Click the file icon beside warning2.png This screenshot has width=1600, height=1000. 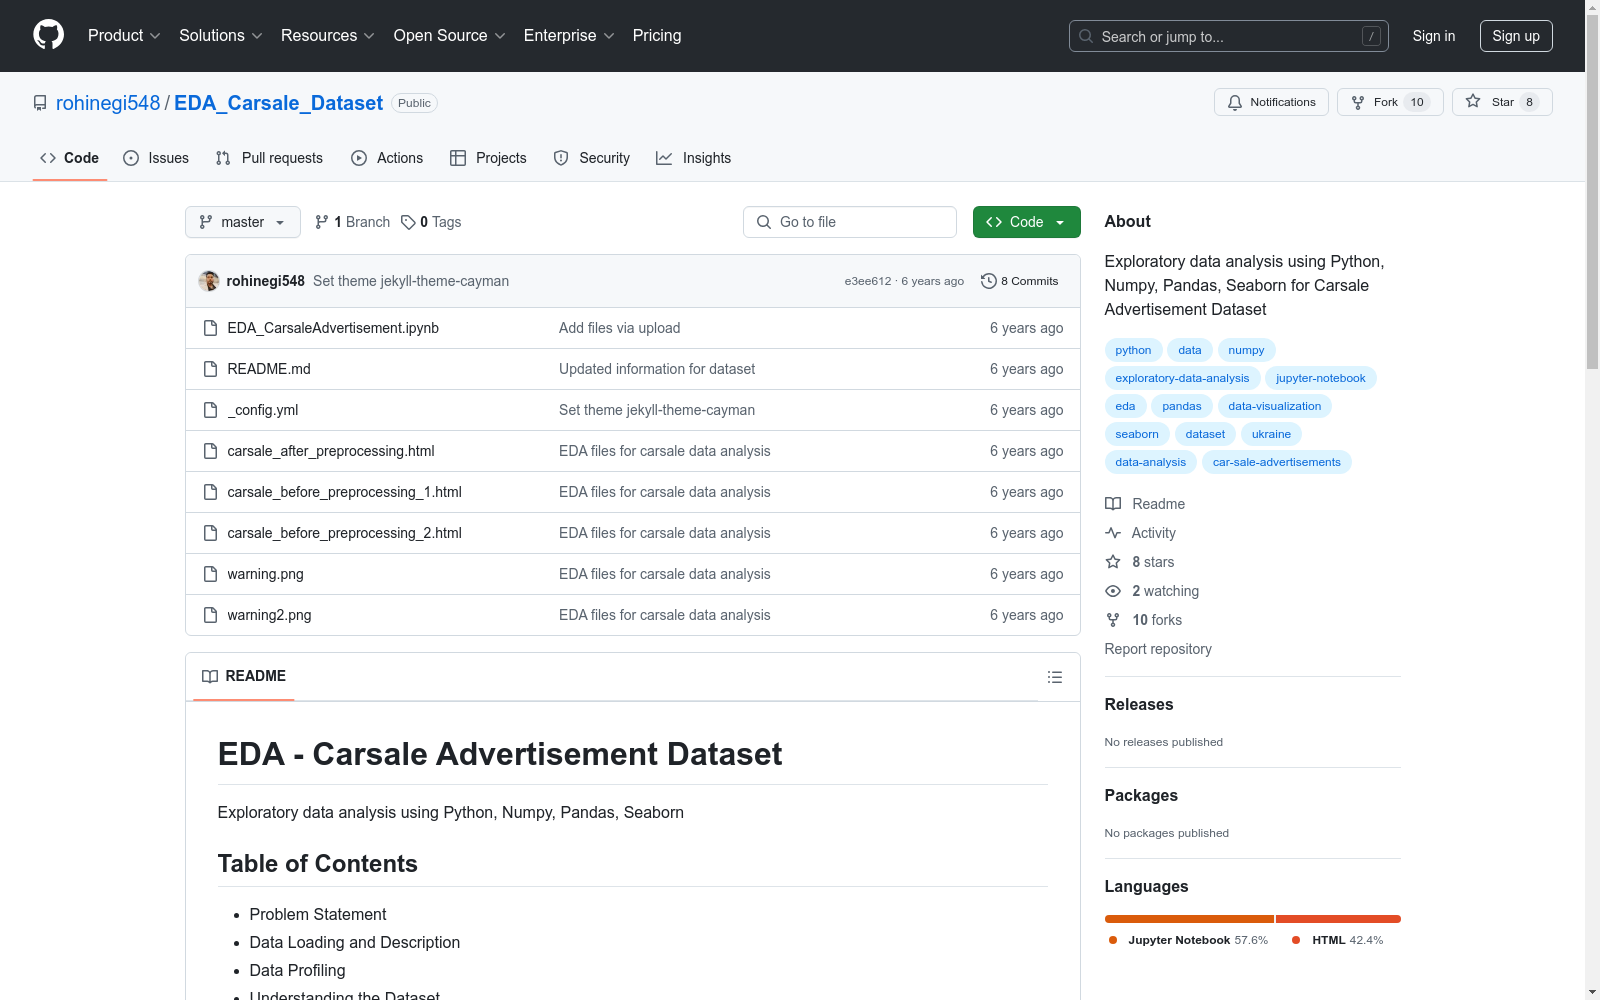[210, 615]
